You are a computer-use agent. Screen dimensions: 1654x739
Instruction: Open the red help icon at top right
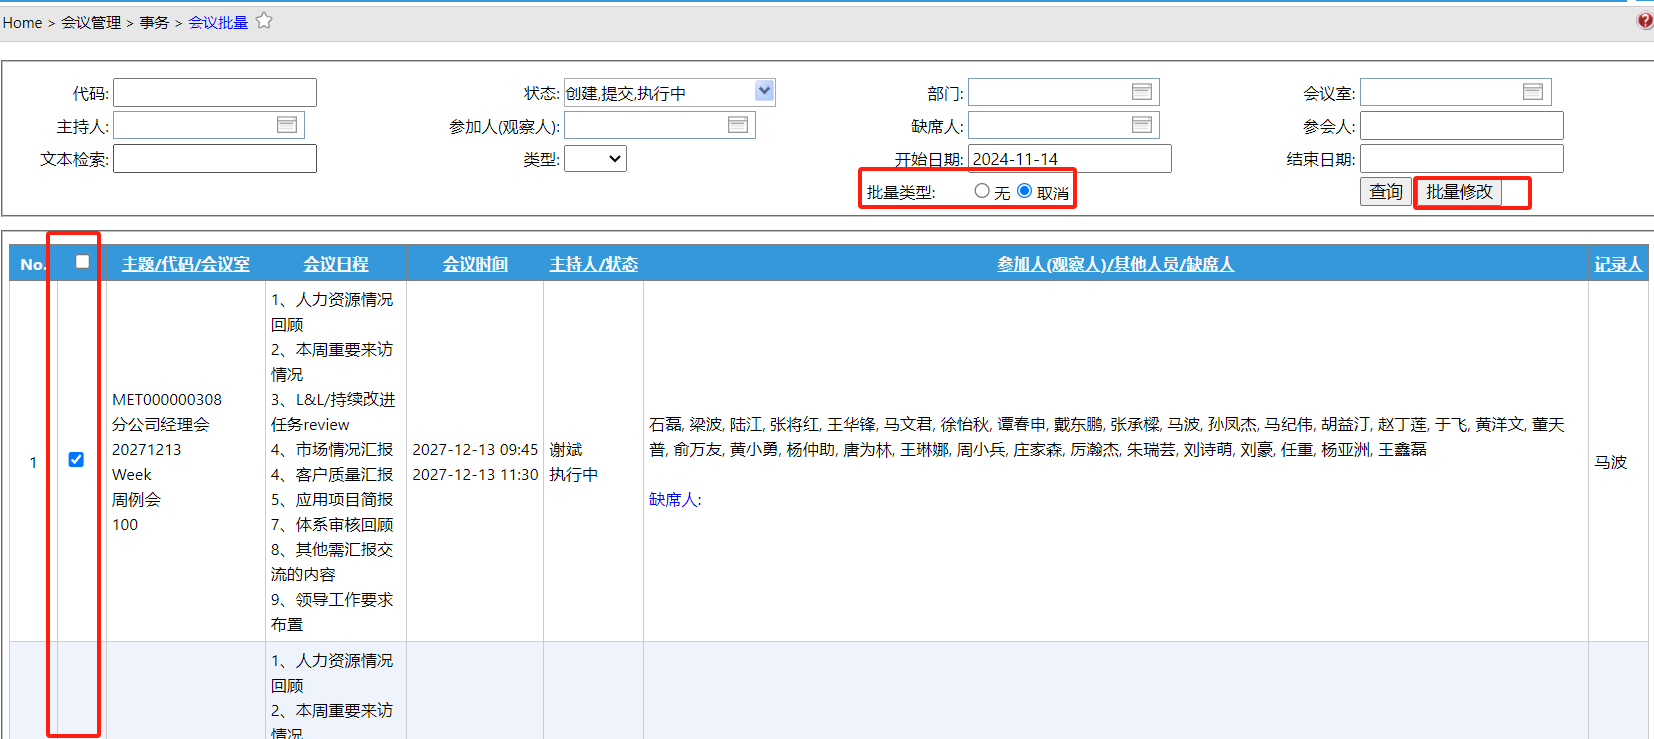click(x=1645, y=20)
